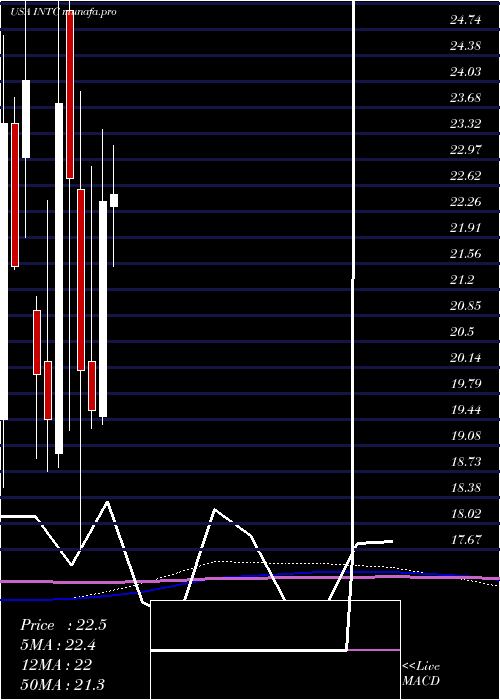Click the 18.73 price axis label
The height and width of the screenshot is (700, 500).
[x=466, y=462]
